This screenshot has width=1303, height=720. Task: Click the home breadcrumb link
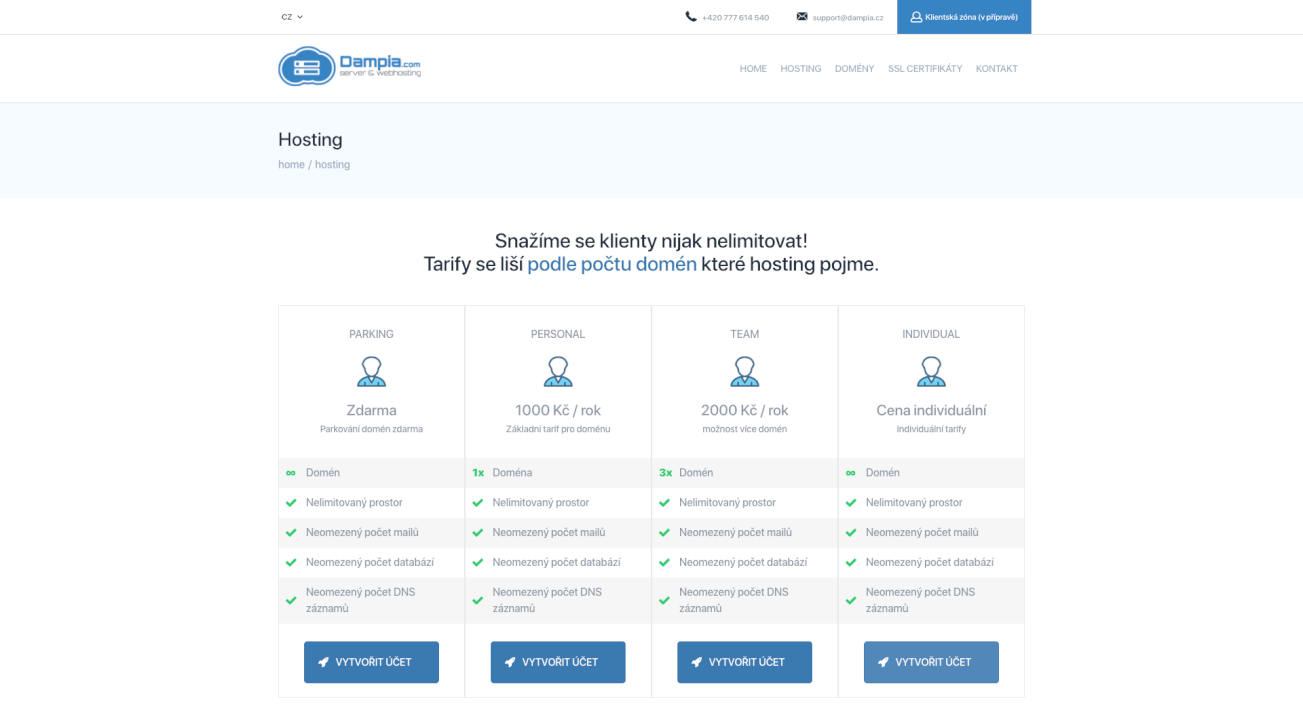point(291,165)
